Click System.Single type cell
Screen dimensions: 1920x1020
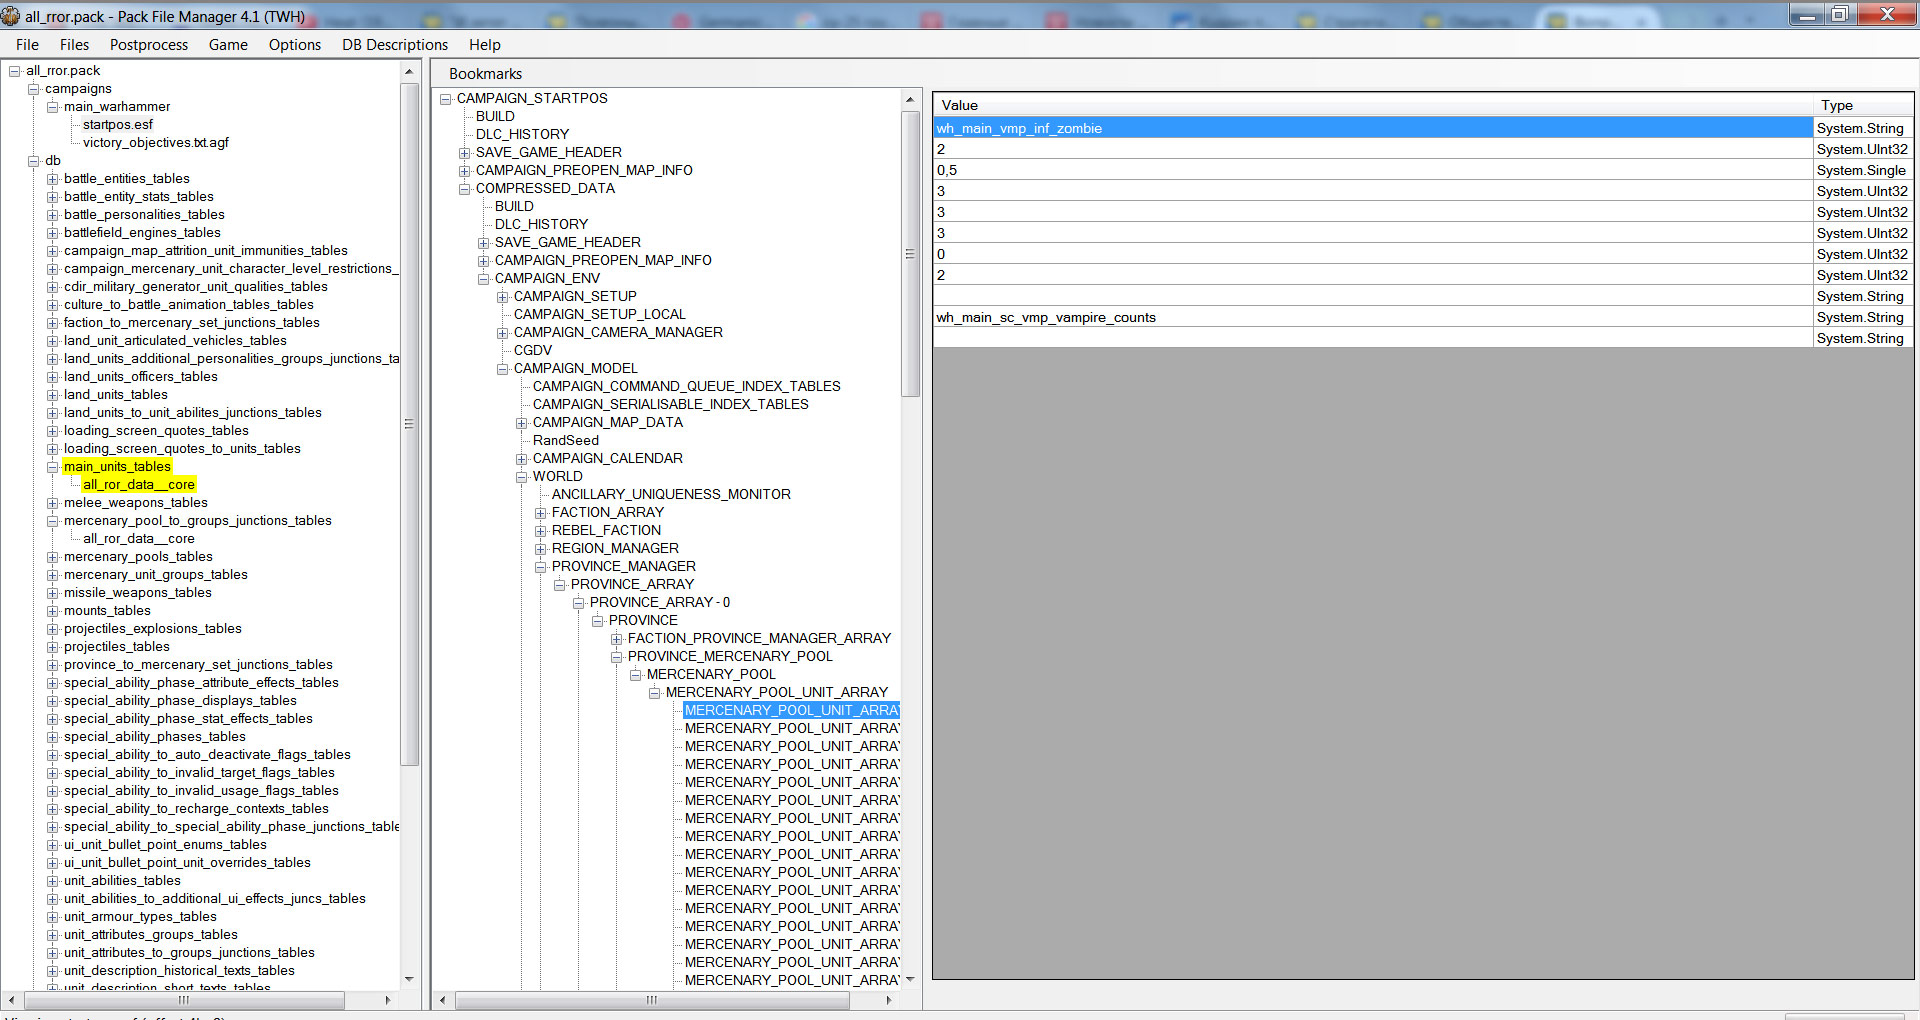[x=1863, y=170]
